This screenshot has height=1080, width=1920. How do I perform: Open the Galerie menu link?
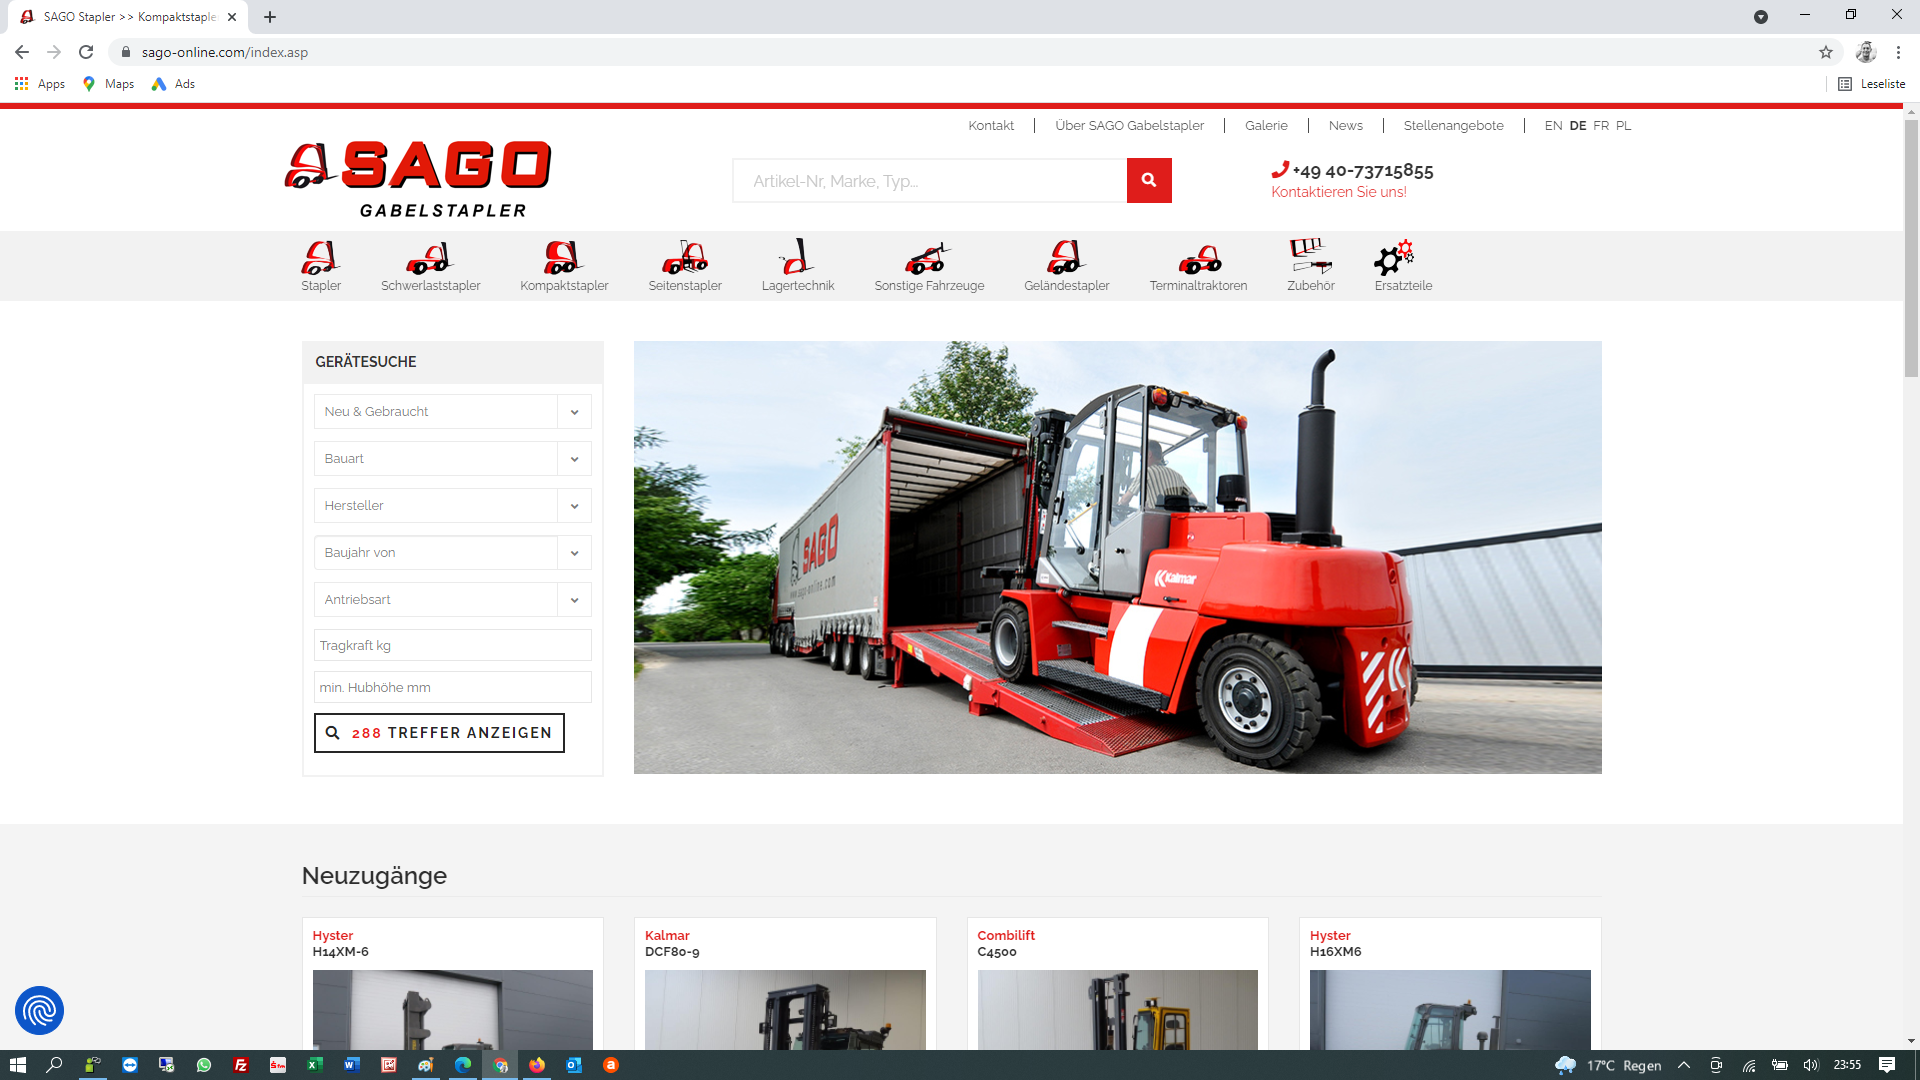click(1266, 125)
